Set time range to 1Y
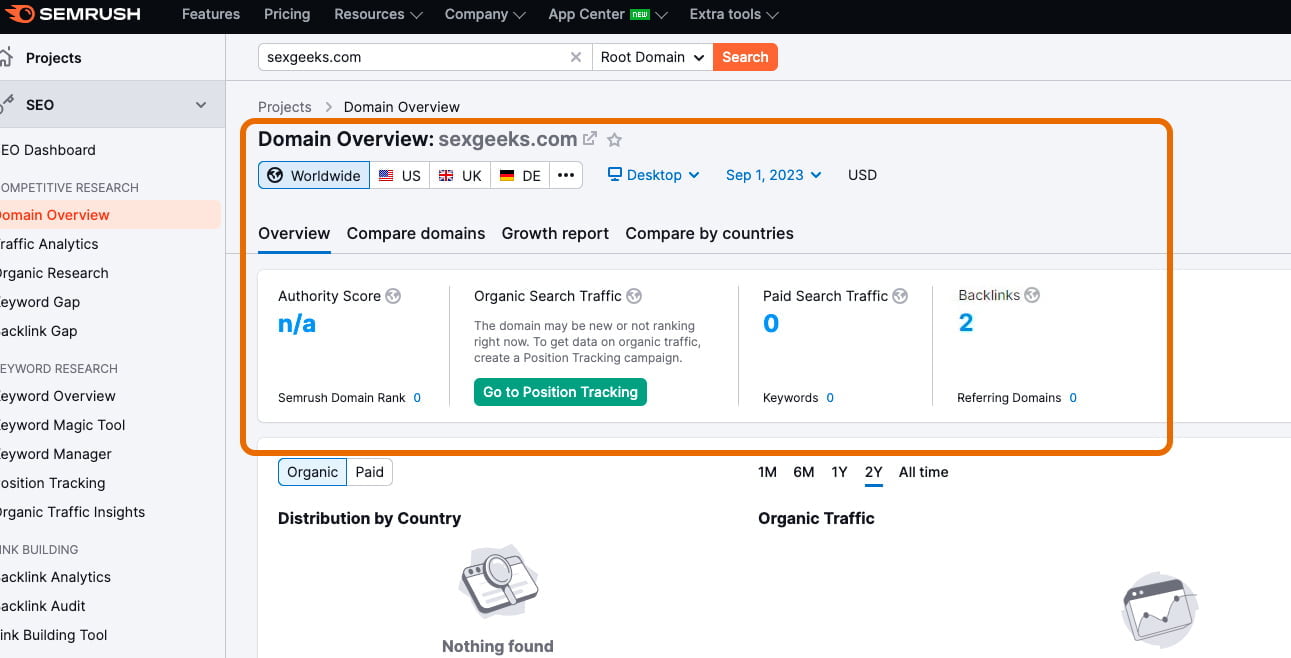 (x=839, y=472)
